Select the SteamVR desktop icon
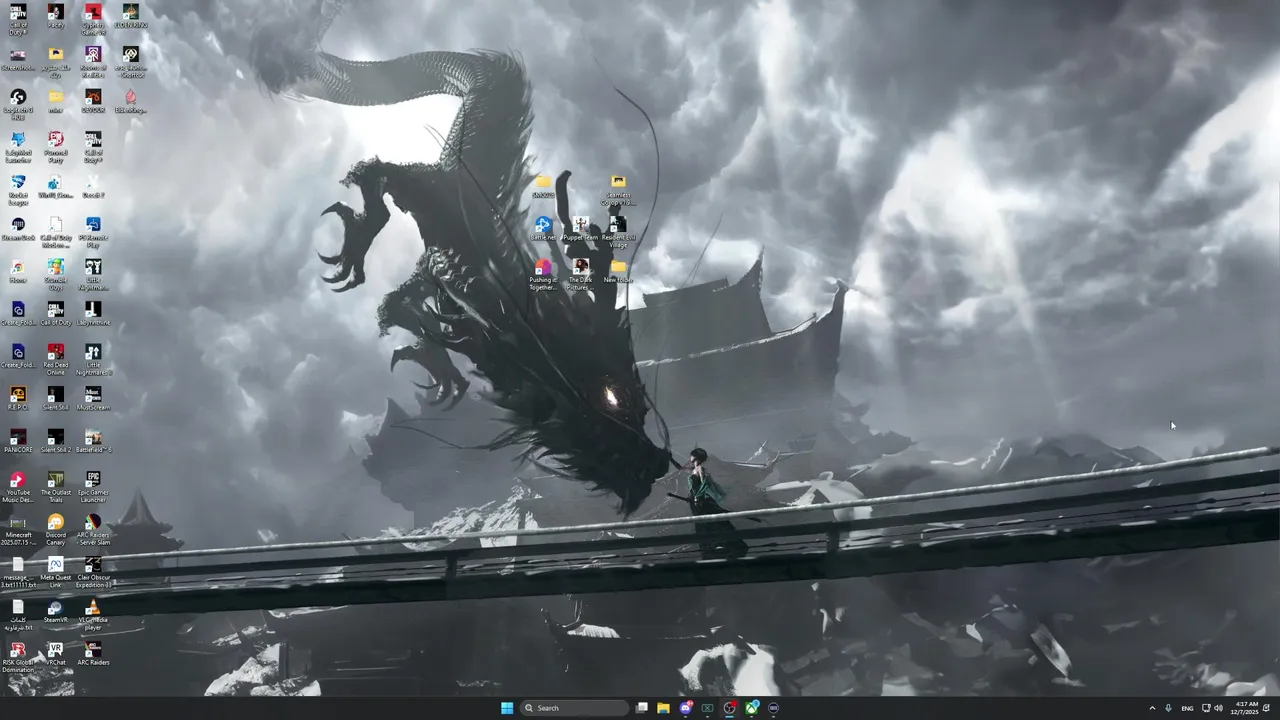1280x720 pixels. click(x=56, y=611)
